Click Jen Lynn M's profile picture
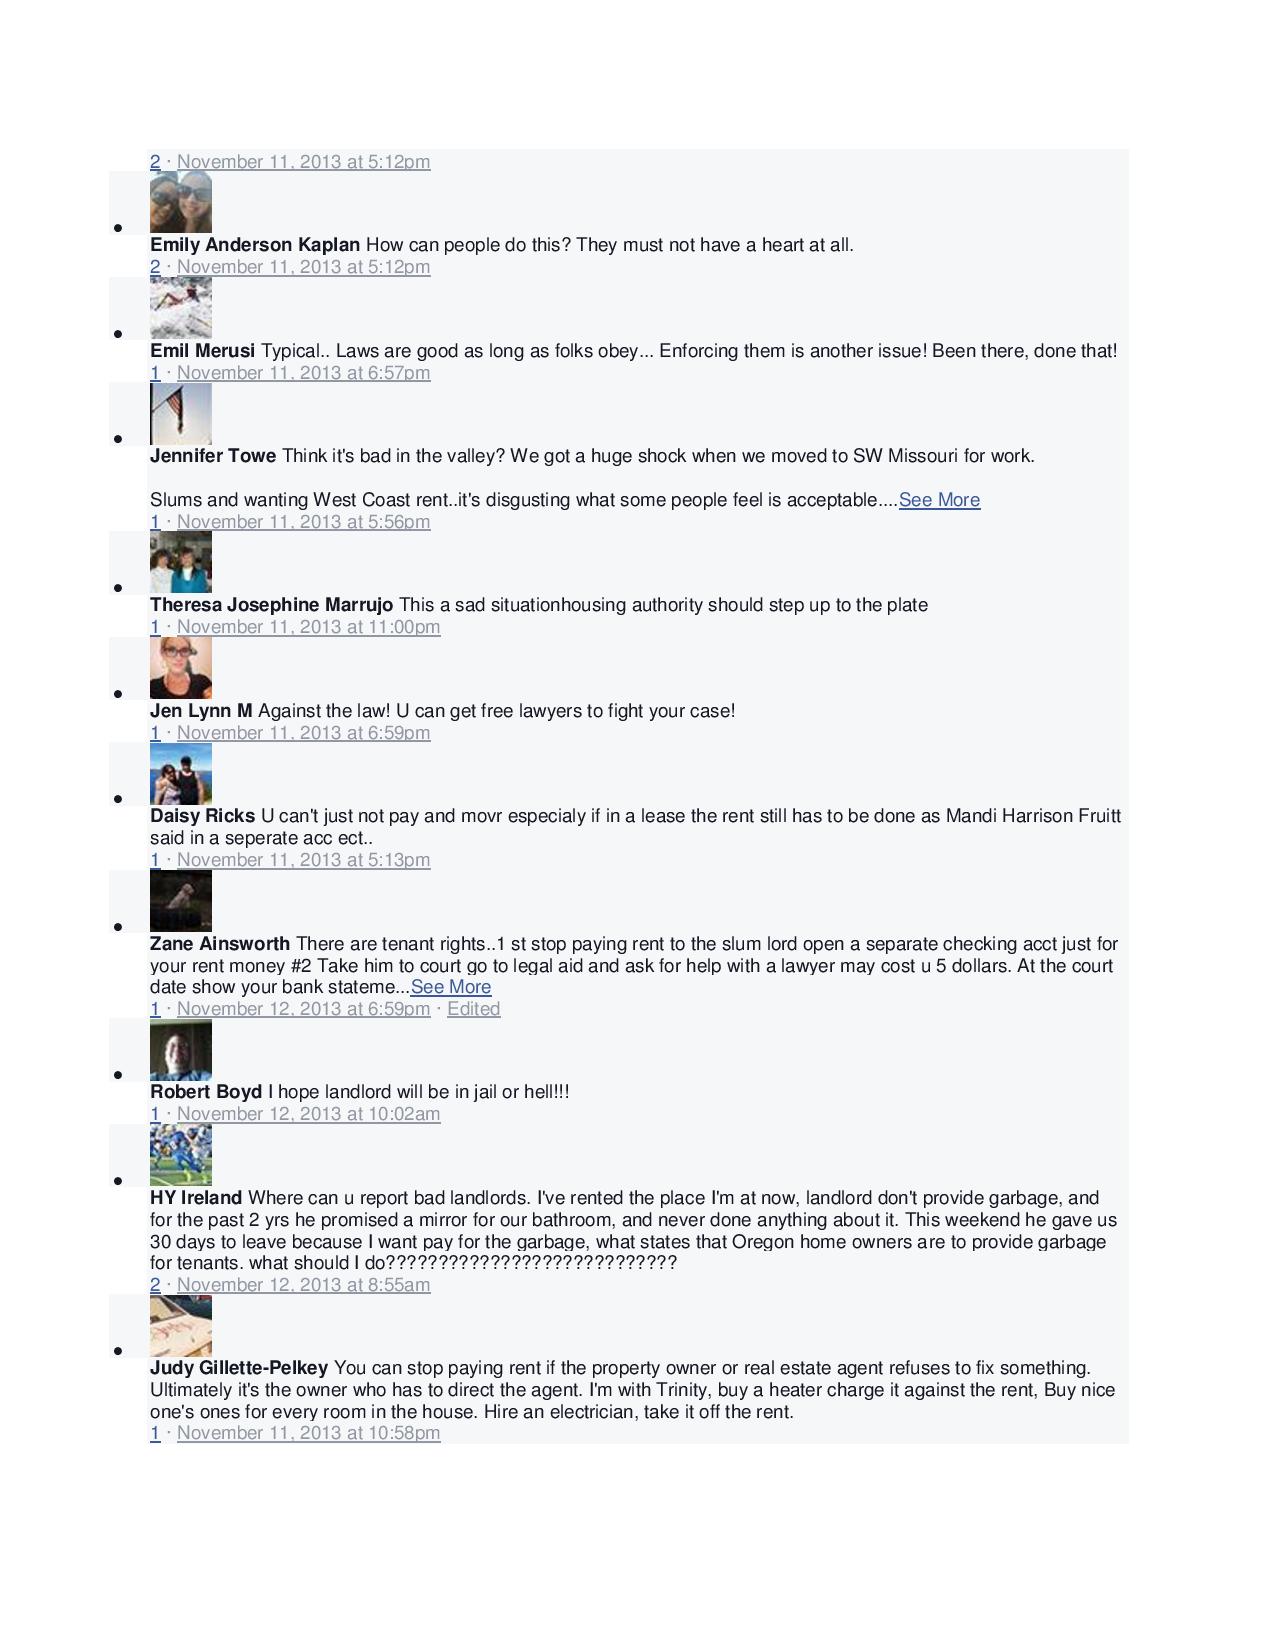Viewport: 1275px width, 1650px height. point(181,668)
